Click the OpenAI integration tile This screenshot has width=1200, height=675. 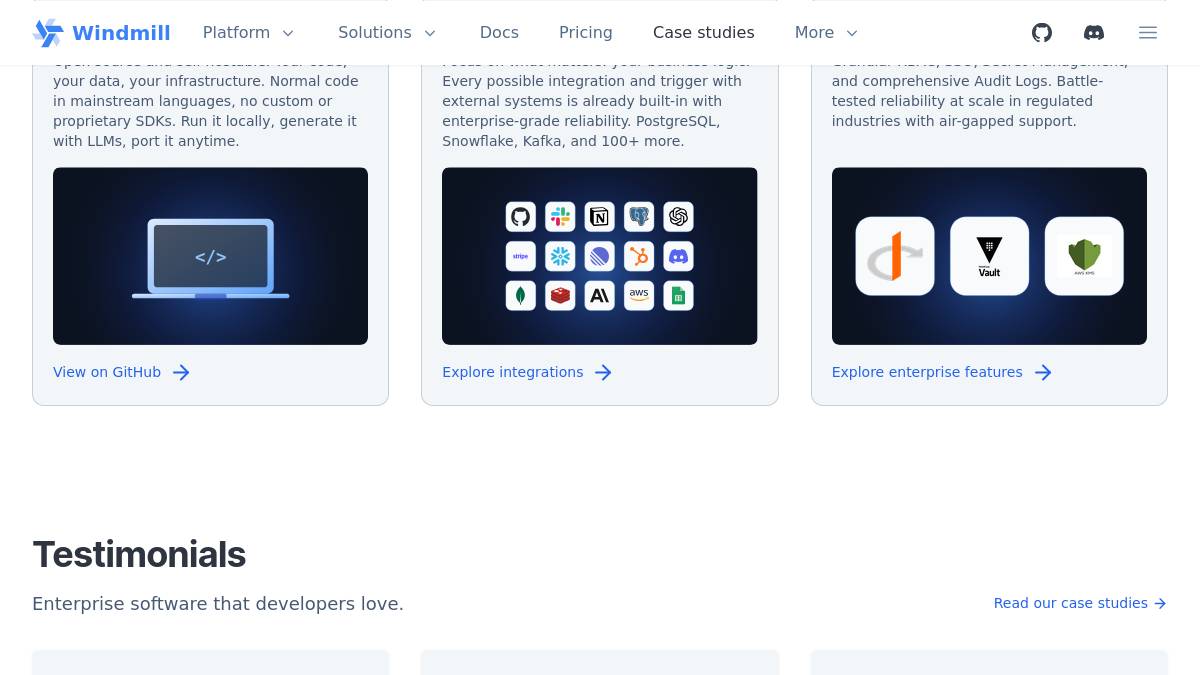[x=678, y=217]
